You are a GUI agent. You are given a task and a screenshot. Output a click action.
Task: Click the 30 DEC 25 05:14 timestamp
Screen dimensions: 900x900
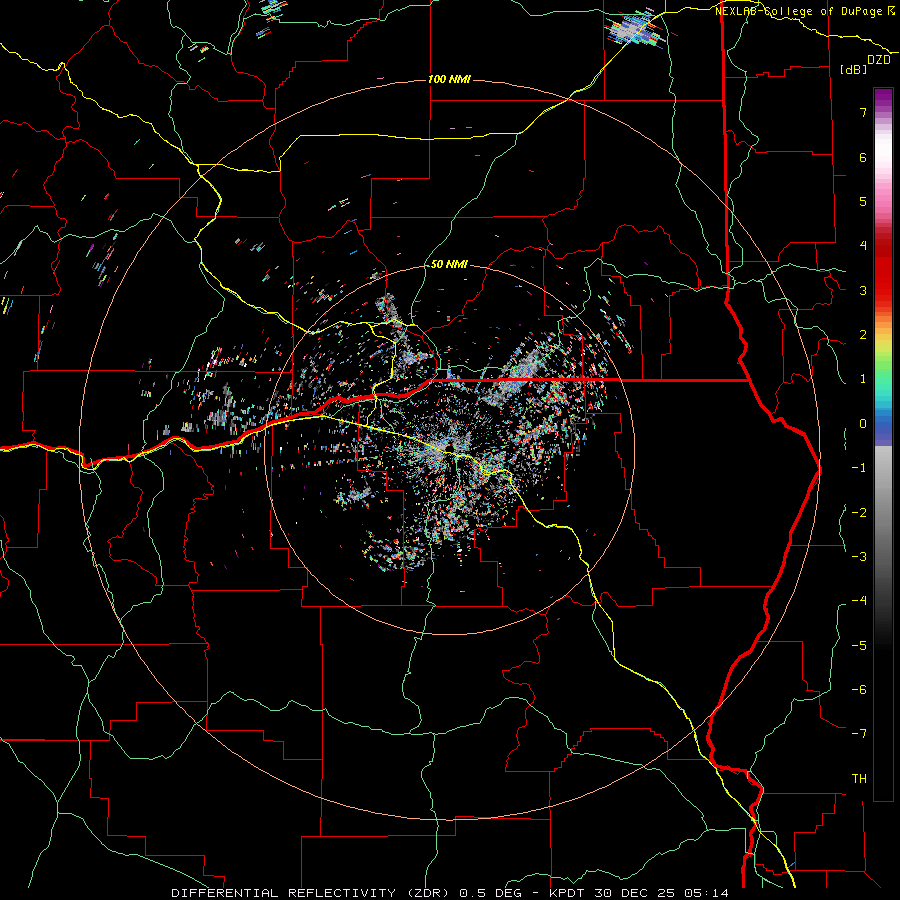(x=660, y=893)
